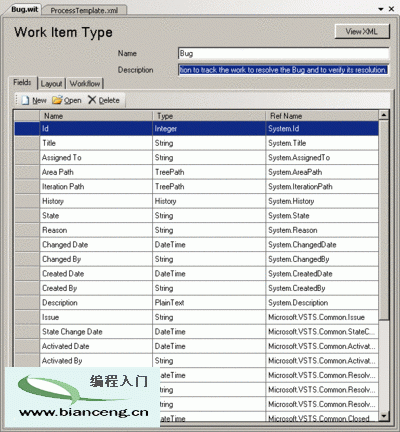Screen dimensions: 400x432
Task: Open the document tab list dropdown arrow
Action: [381, 9]
